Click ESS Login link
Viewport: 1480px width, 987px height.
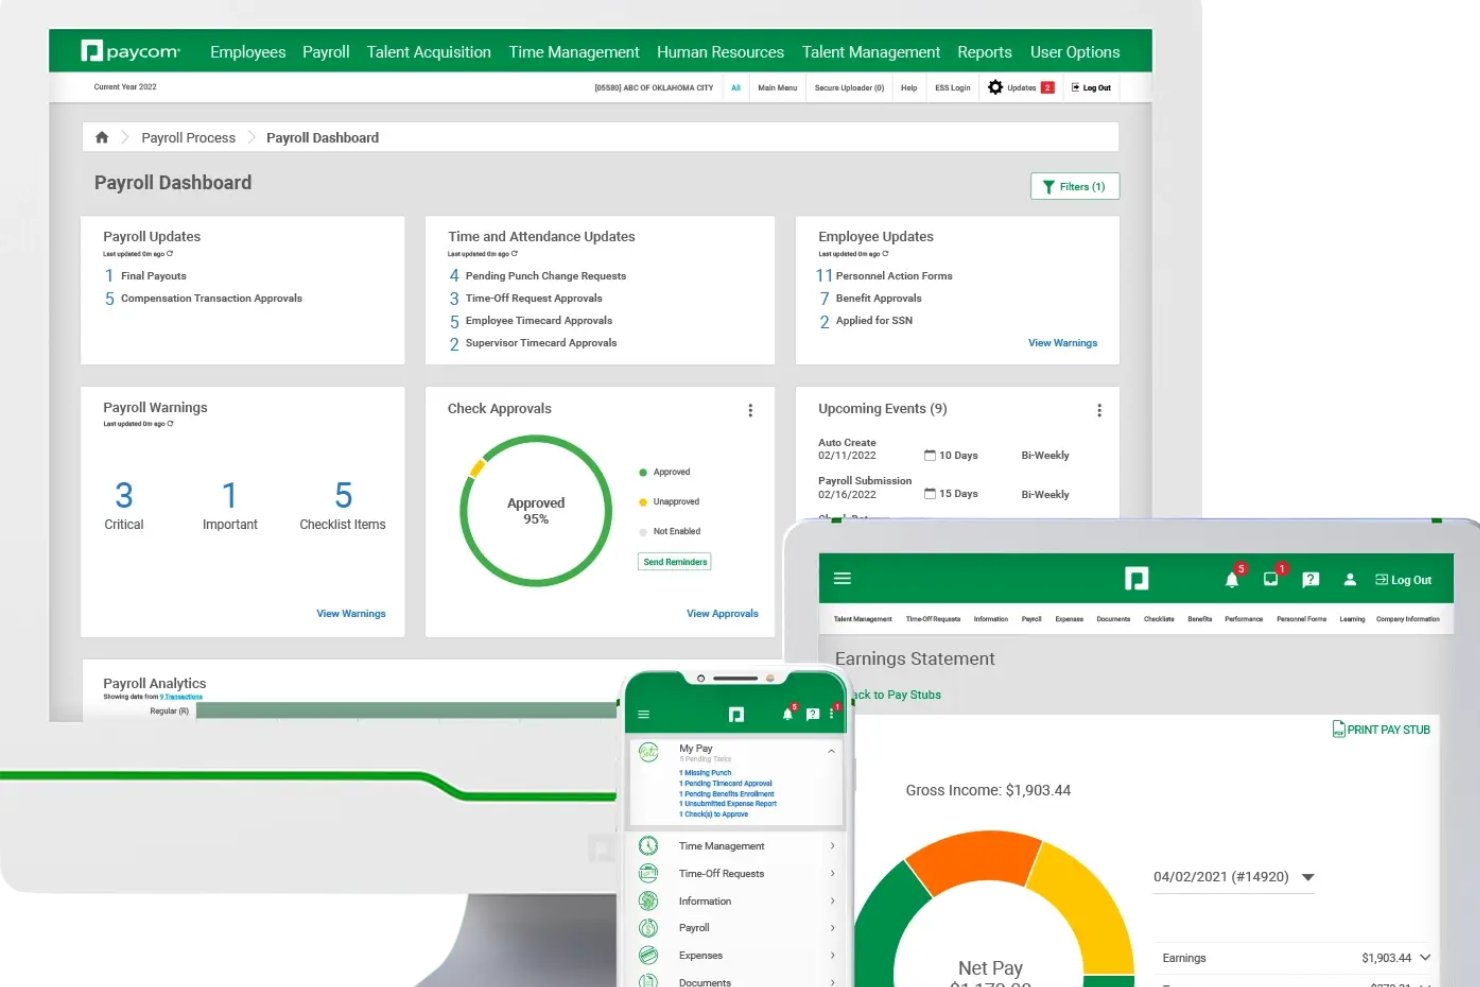pyautogui.click(x=952, y=88)
